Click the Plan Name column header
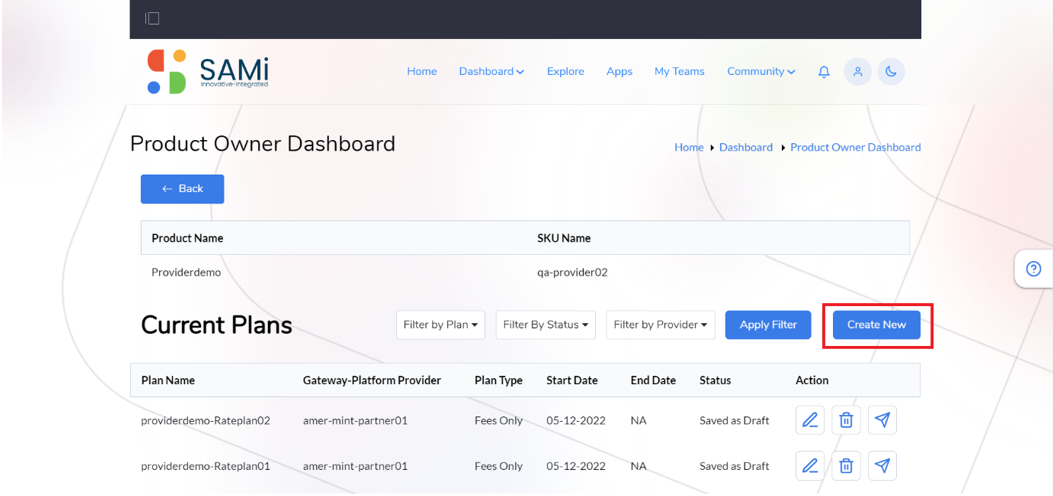Viewport: 1053px width, 496px height. pyautogui.click(x=168, y=380)
